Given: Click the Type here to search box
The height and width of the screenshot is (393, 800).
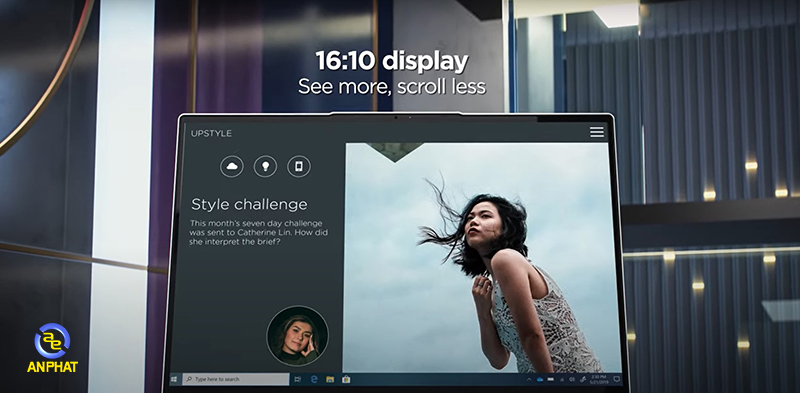Looking at the screenshot, I should [236, 379].
